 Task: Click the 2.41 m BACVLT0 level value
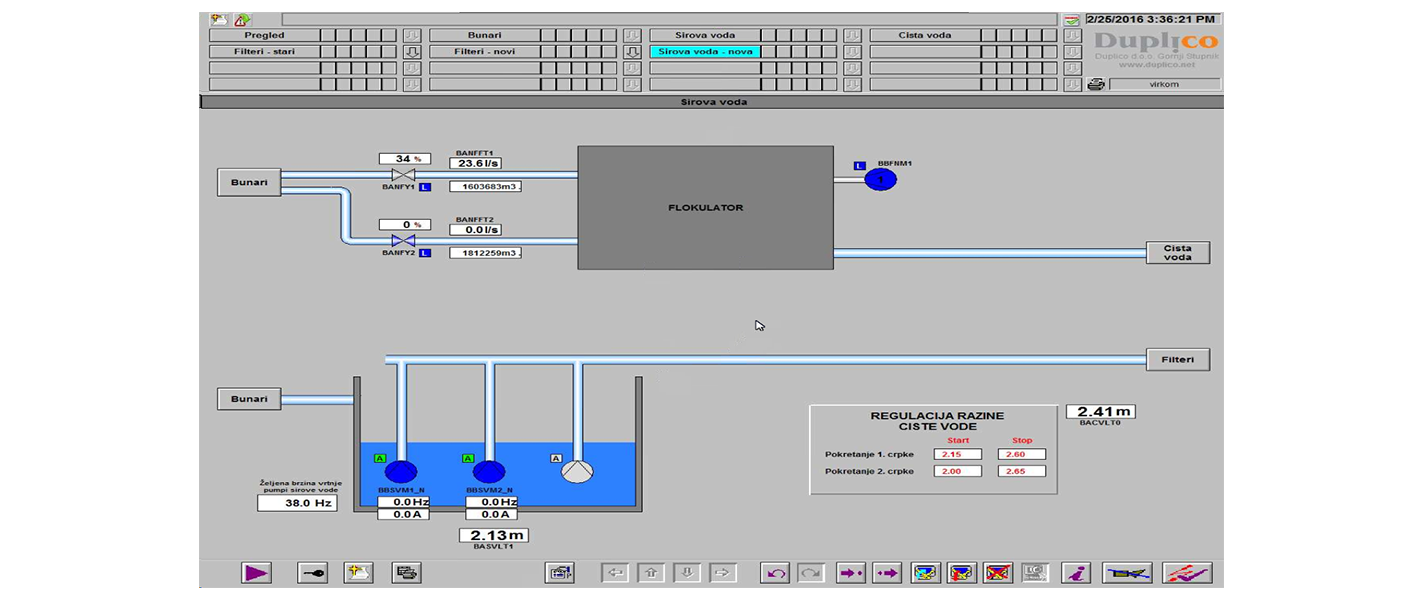(x=1101, y=411)
